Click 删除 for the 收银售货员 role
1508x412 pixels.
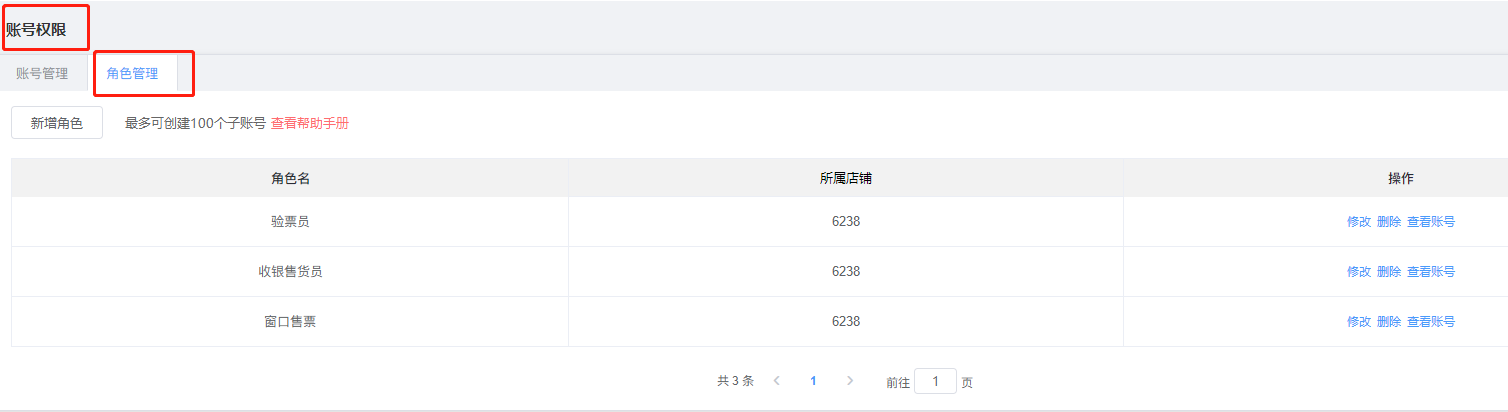(x=1389, y=272)
